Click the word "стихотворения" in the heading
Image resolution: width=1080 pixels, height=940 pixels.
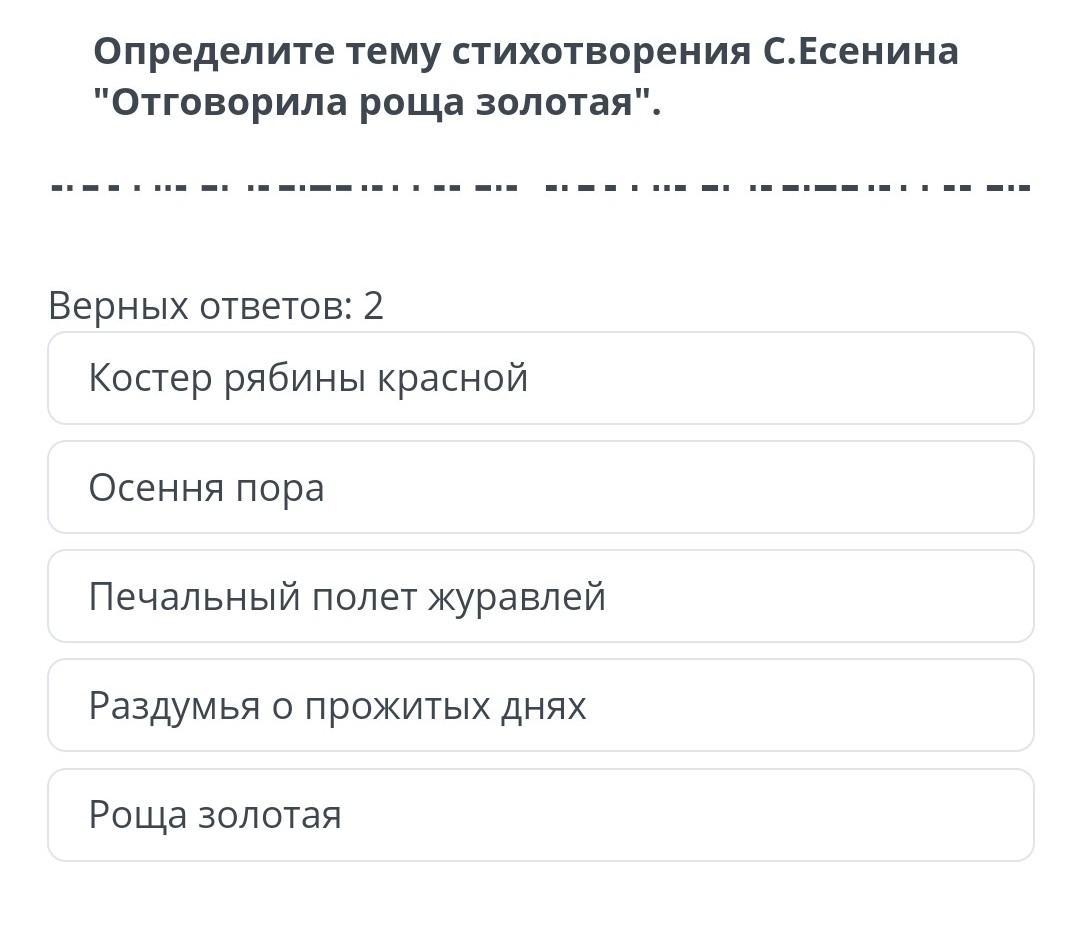pyautogui.click(x=600, y=51)
